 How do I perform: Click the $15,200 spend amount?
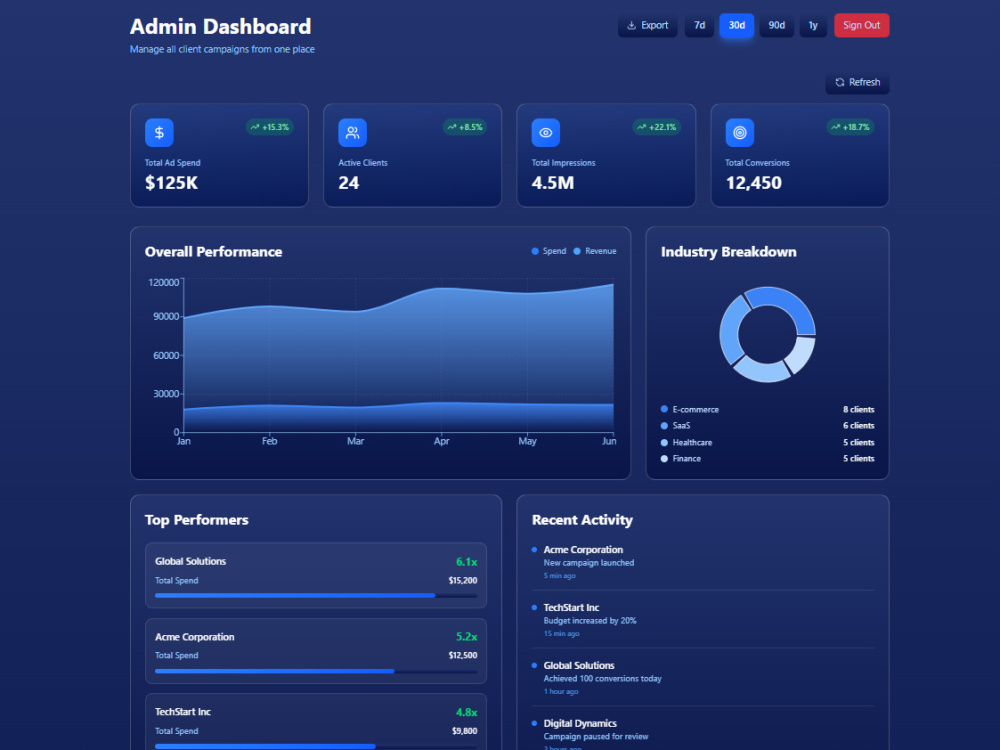coord(462,580)
